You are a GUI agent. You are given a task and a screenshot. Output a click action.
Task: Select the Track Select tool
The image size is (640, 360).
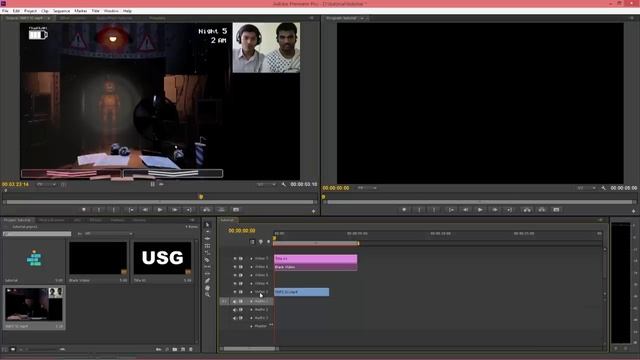[x=207, y=231]
